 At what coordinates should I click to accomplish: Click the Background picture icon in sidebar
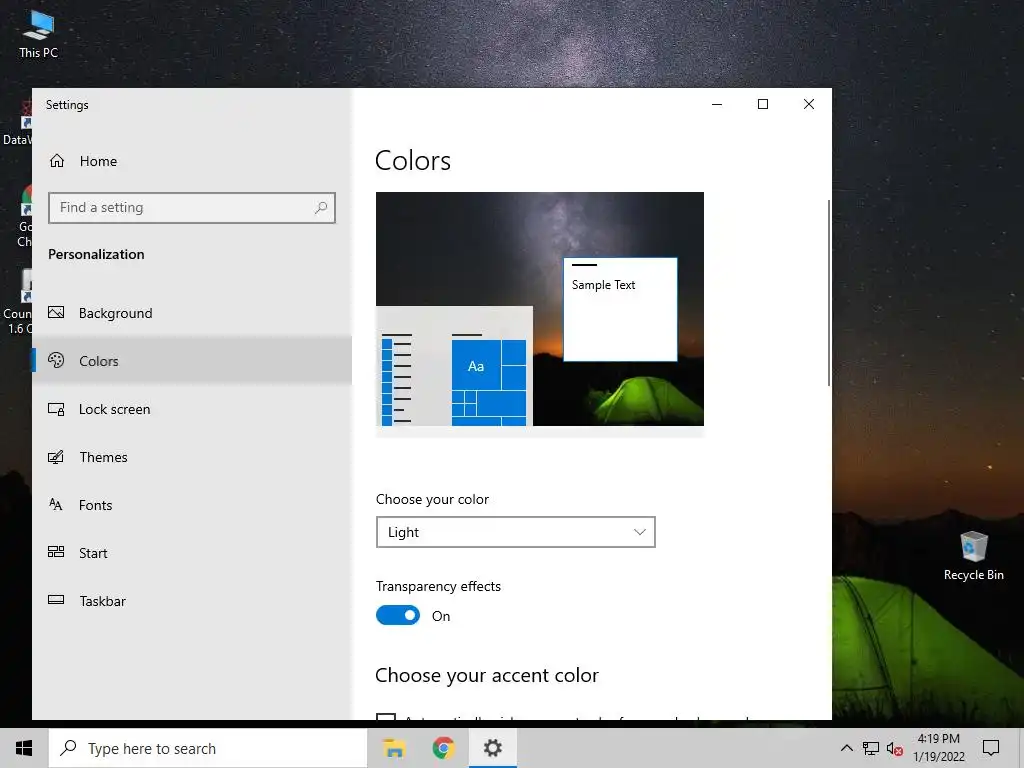(x=56, y=312)
